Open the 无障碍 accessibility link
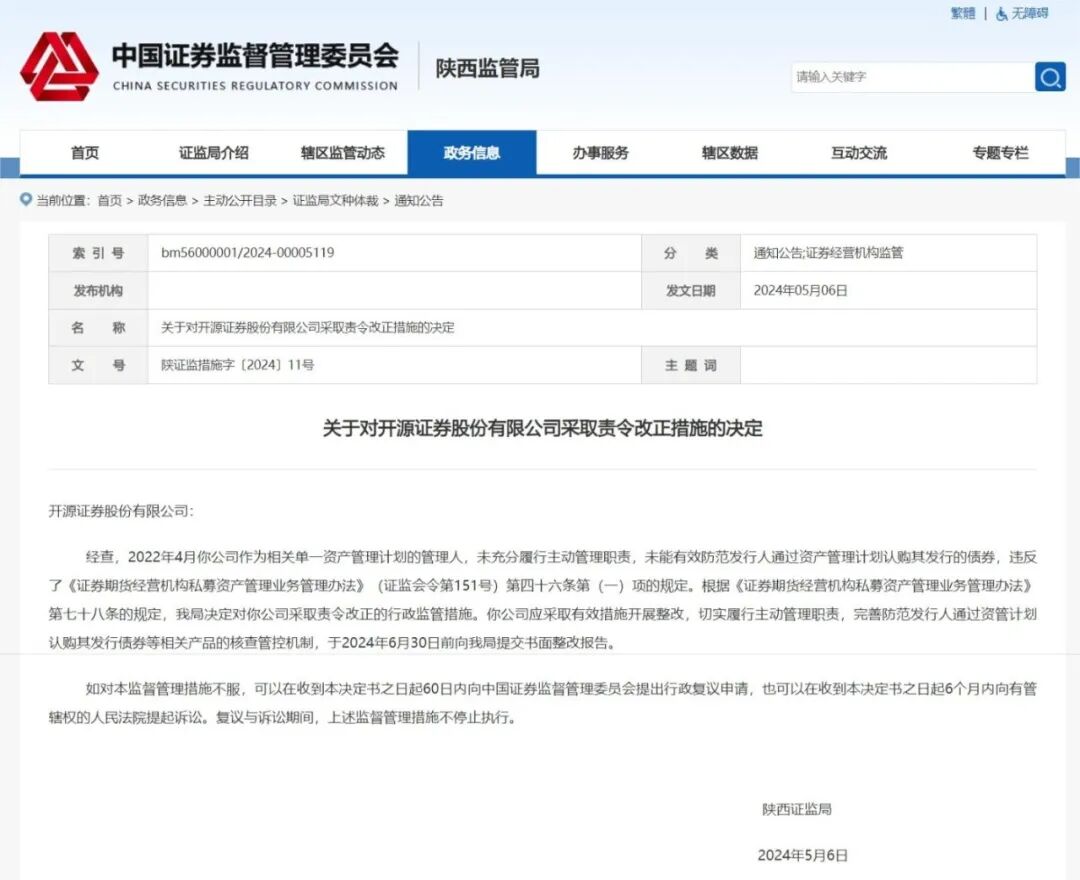Image resolution: width=1080 pixels, height=880 pixels. click(x=1029, y=13)
